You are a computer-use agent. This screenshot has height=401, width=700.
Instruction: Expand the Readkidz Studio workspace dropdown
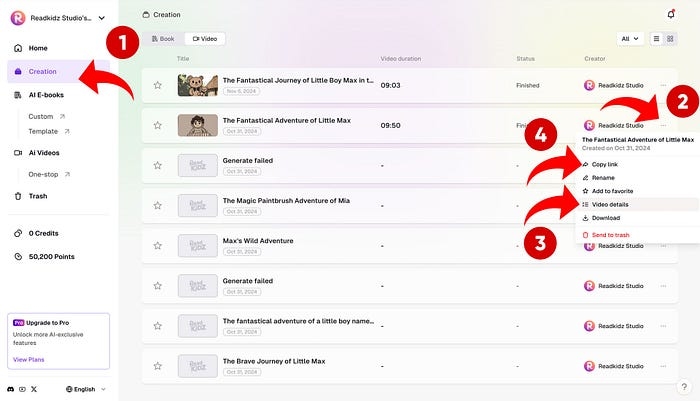[x=101, y=17]
